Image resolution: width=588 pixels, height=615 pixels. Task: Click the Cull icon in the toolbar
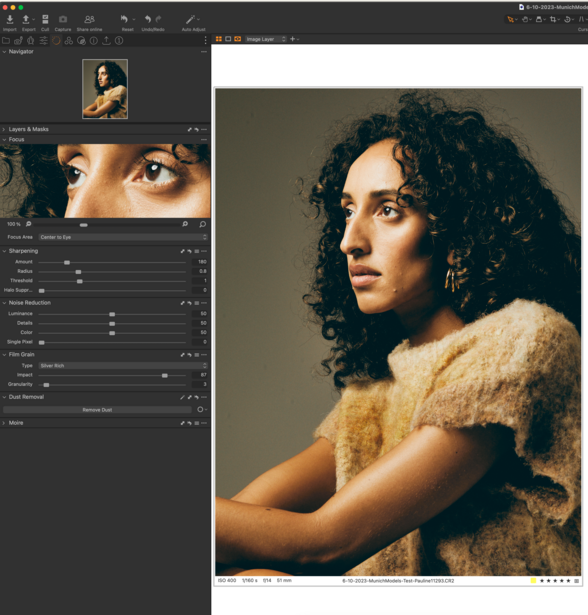pos(45,19)
